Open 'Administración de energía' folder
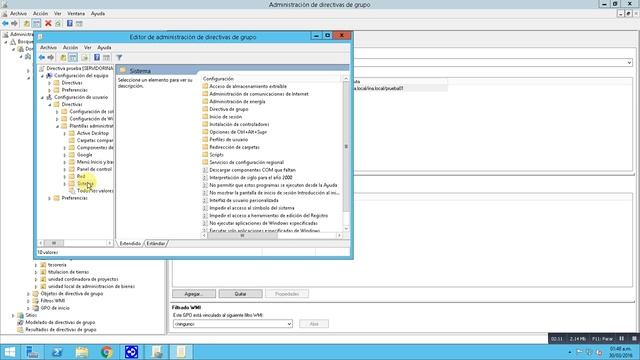 pyautogui.click(x=237, y=102)
